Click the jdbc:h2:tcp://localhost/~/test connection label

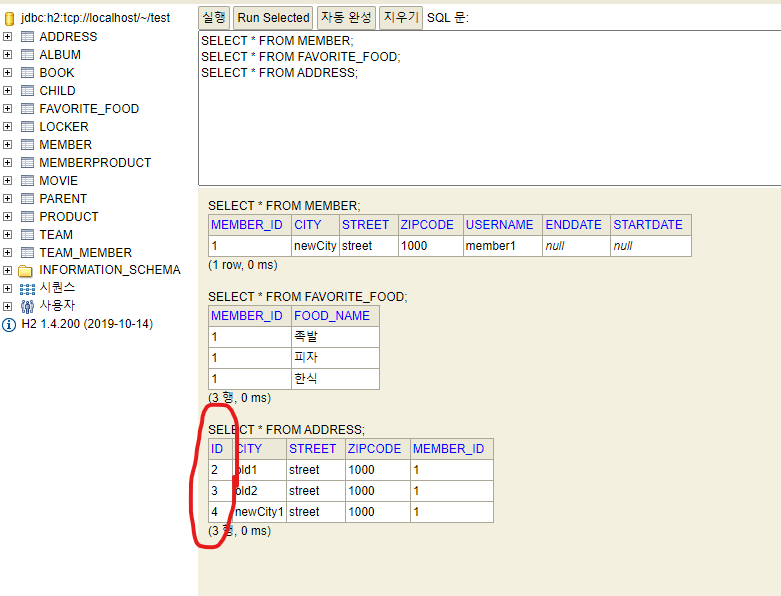[96, 18]
